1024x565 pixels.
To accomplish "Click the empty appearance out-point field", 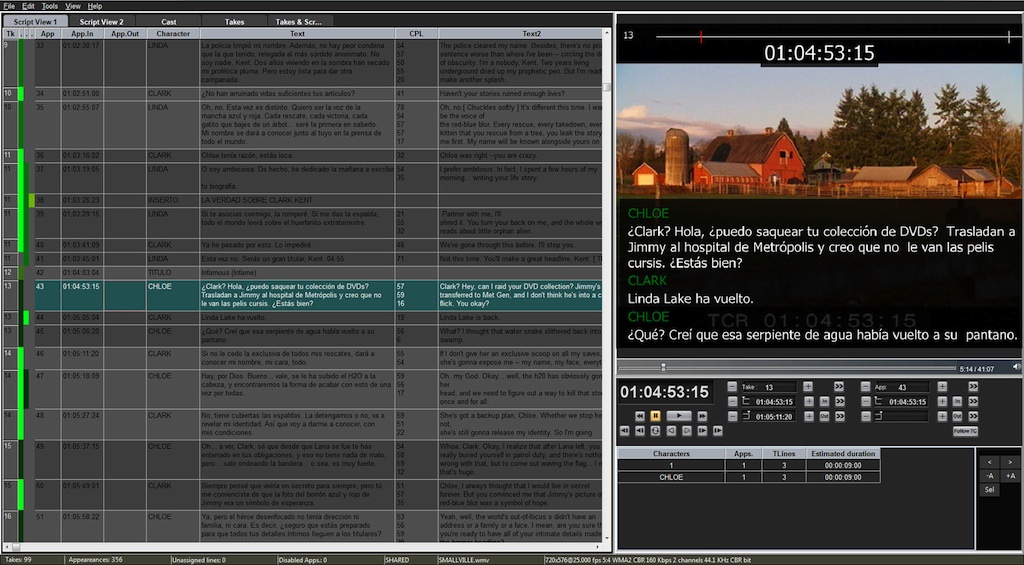I will tap(902, 416).
